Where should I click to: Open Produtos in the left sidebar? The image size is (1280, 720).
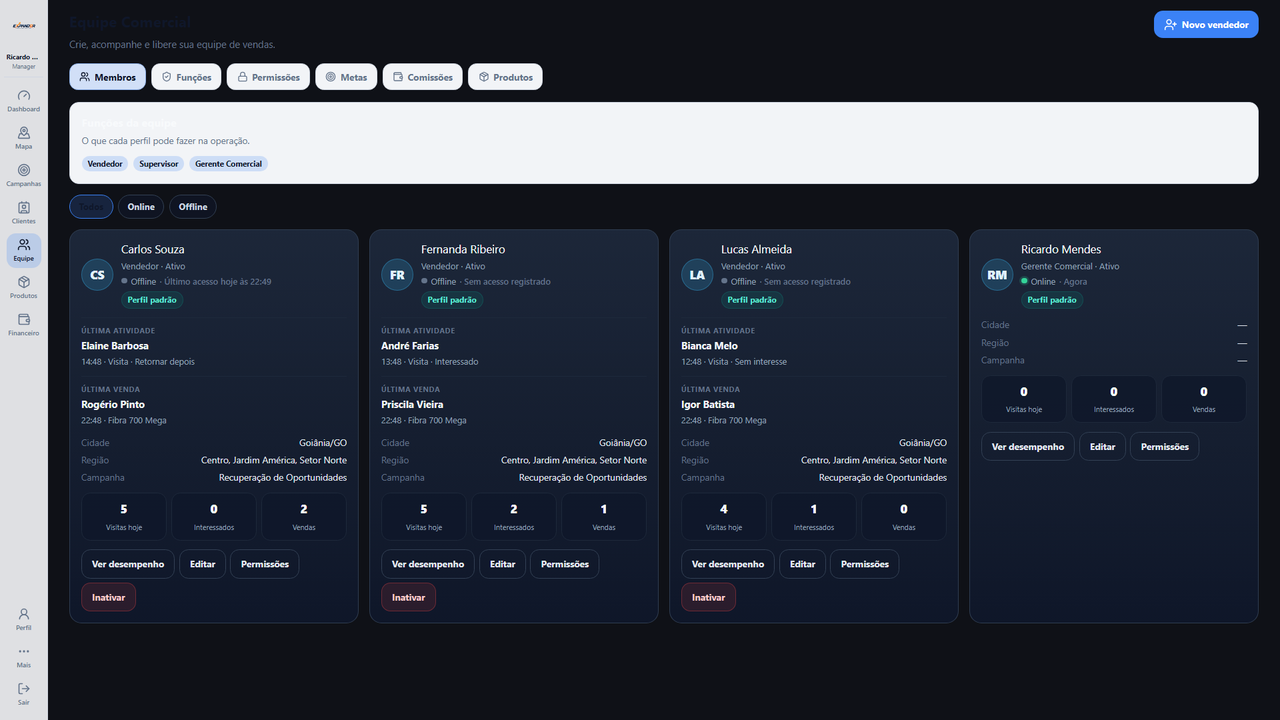click(x=24, y=288)
